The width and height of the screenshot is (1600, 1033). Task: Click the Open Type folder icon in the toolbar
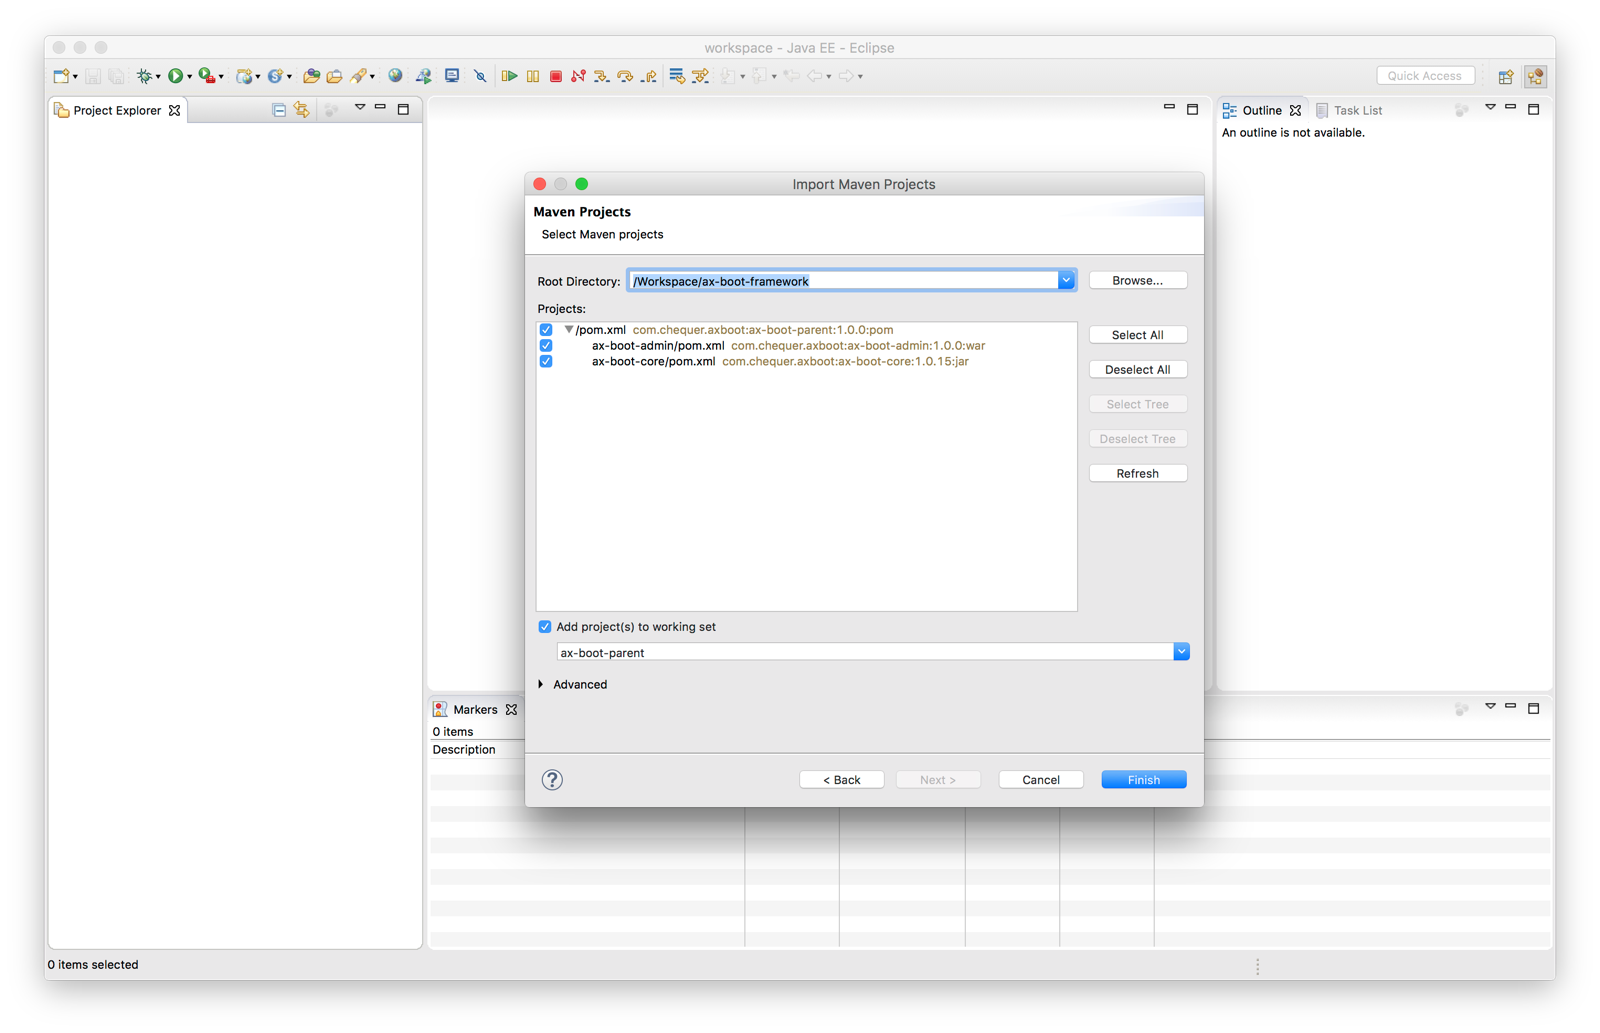point(311,76)
